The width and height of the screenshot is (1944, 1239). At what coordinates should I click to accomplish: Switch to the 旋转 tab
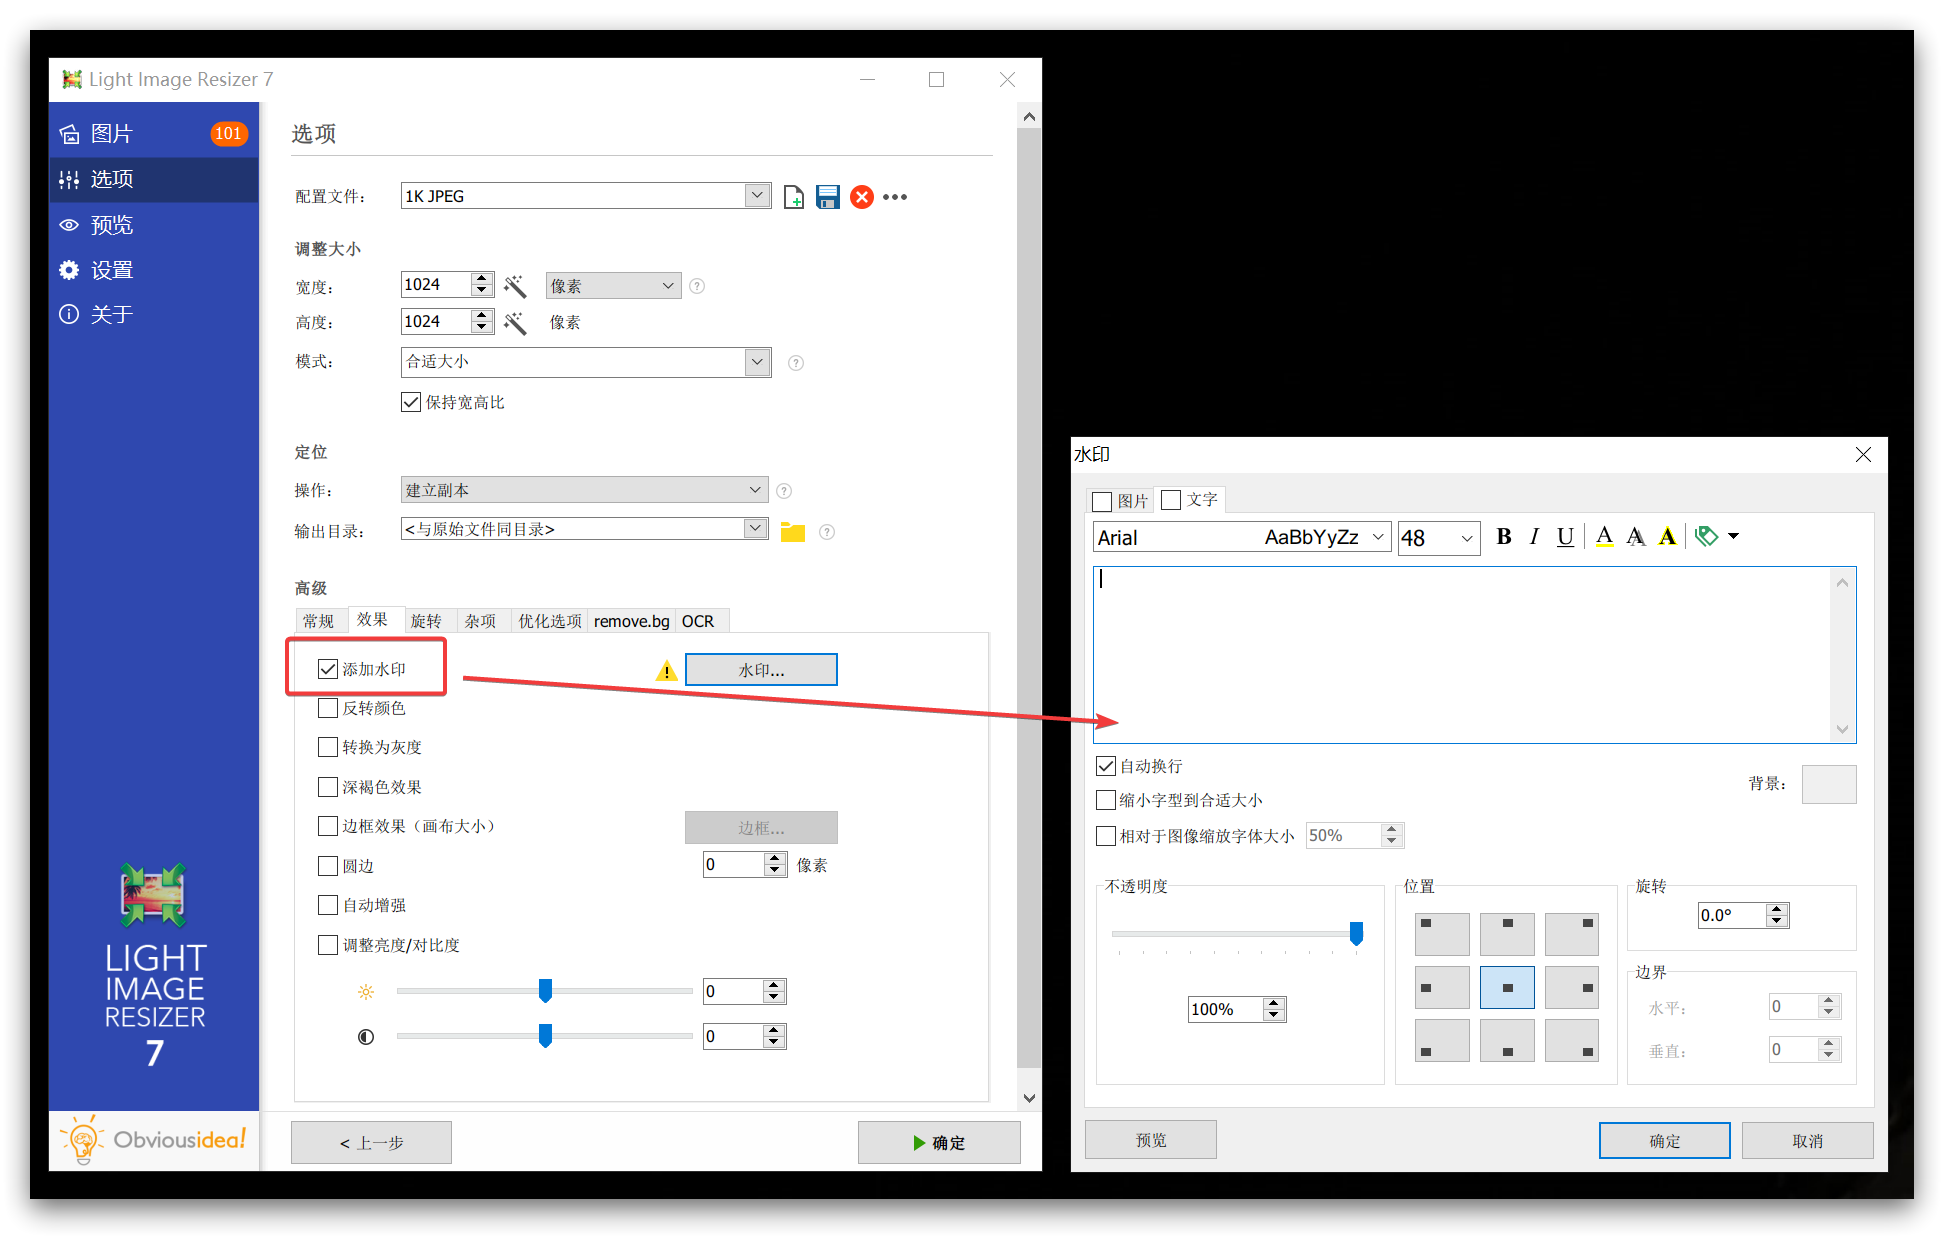tap(426, 621)
